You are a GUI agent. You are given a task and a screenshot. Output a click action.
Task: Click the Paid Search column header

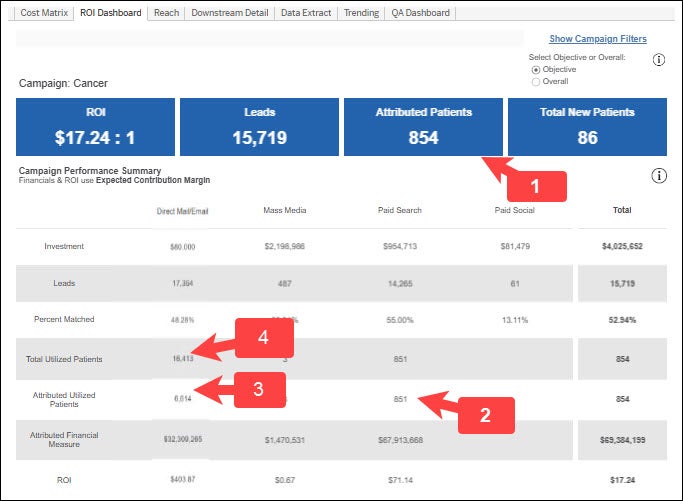[x=402, y=211]
